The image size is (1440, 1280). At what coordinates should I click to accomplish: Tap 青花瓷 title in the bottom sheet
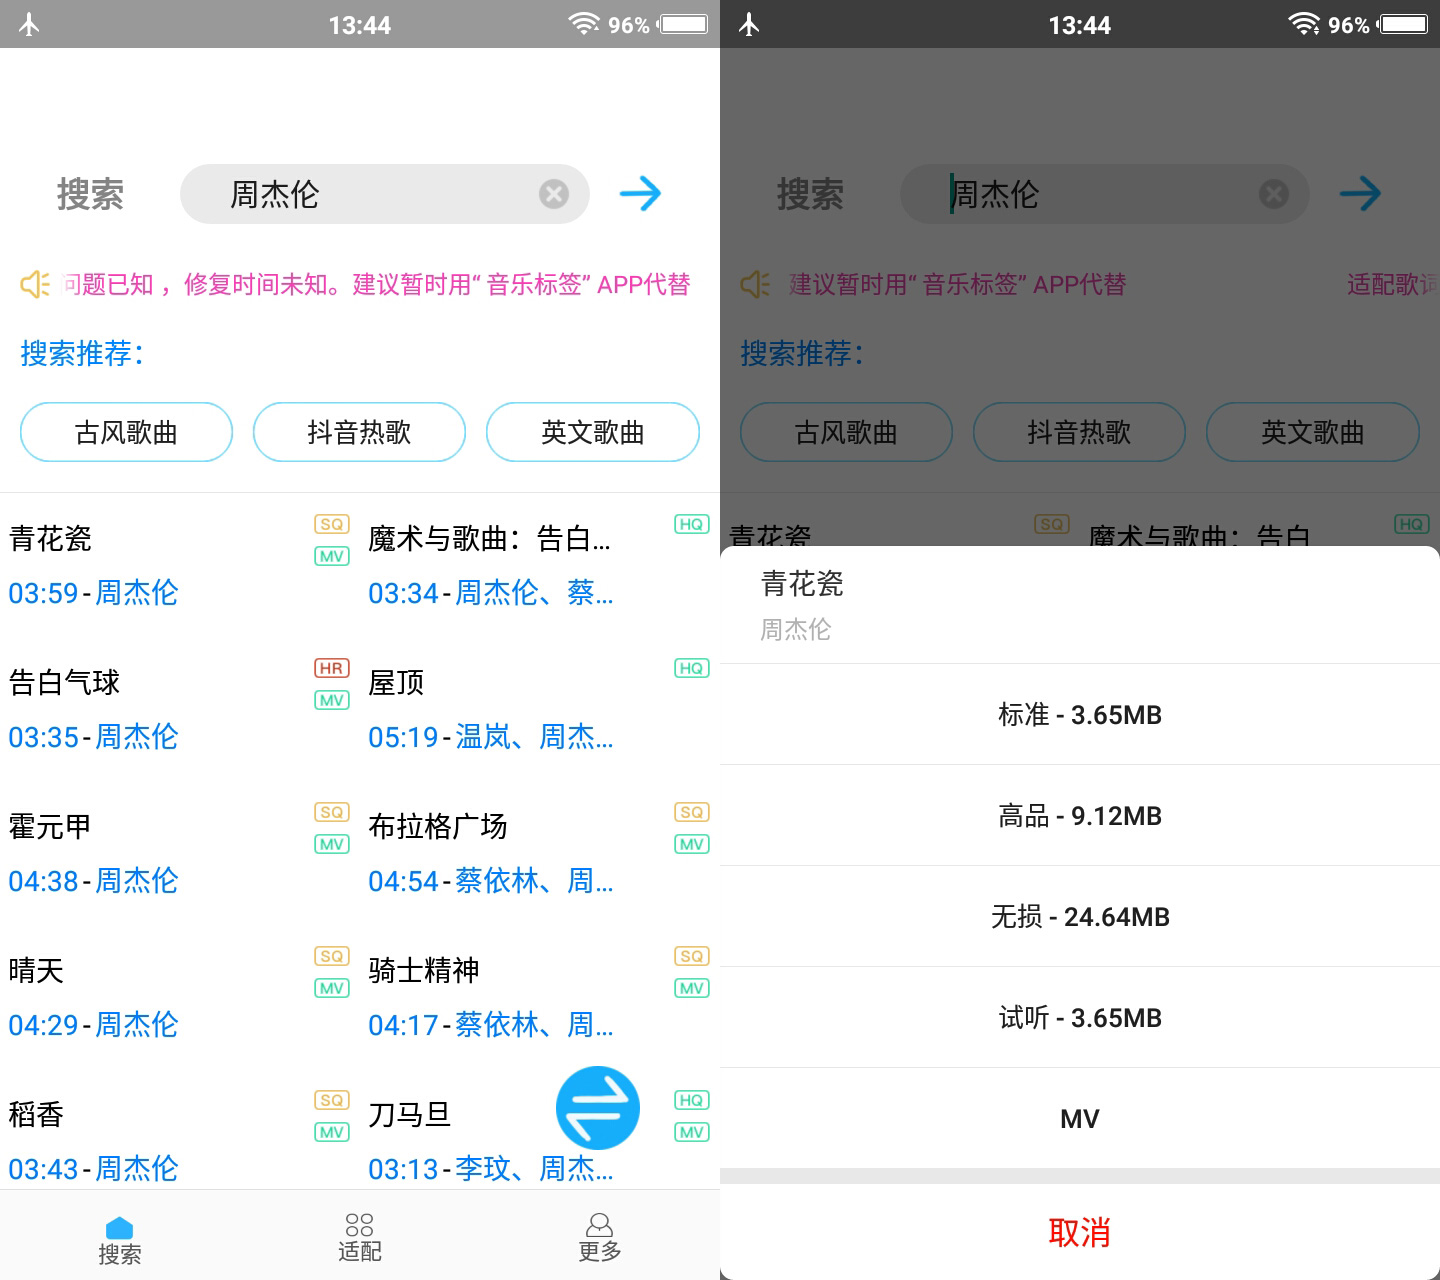coord(802,584)
